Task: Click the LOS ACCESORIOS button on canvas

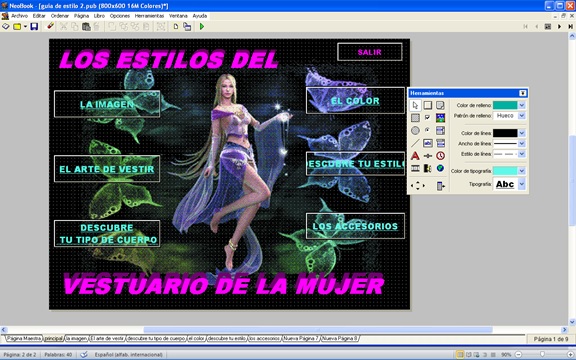Action: click(355, 226)
